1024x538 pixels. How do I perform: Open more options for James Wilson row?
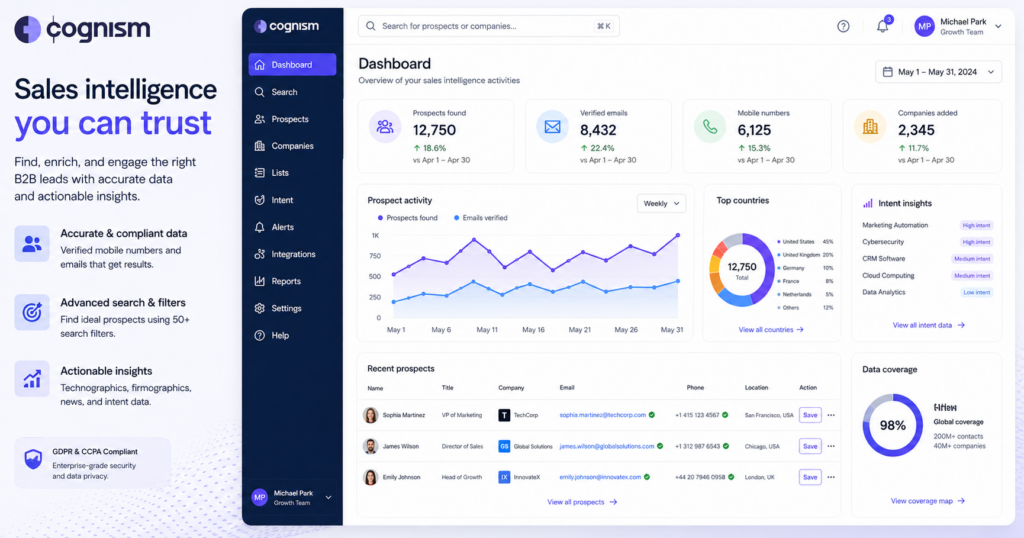831,447
